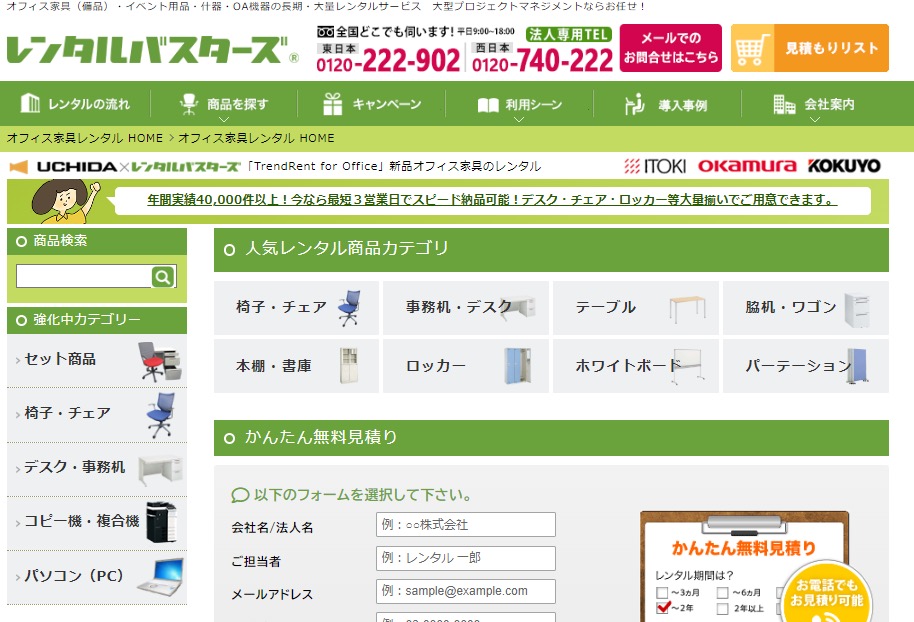Open コピー機・複合機 sidebar category
The height and width of the screenshot is (622, 914).
pos(97,522)
